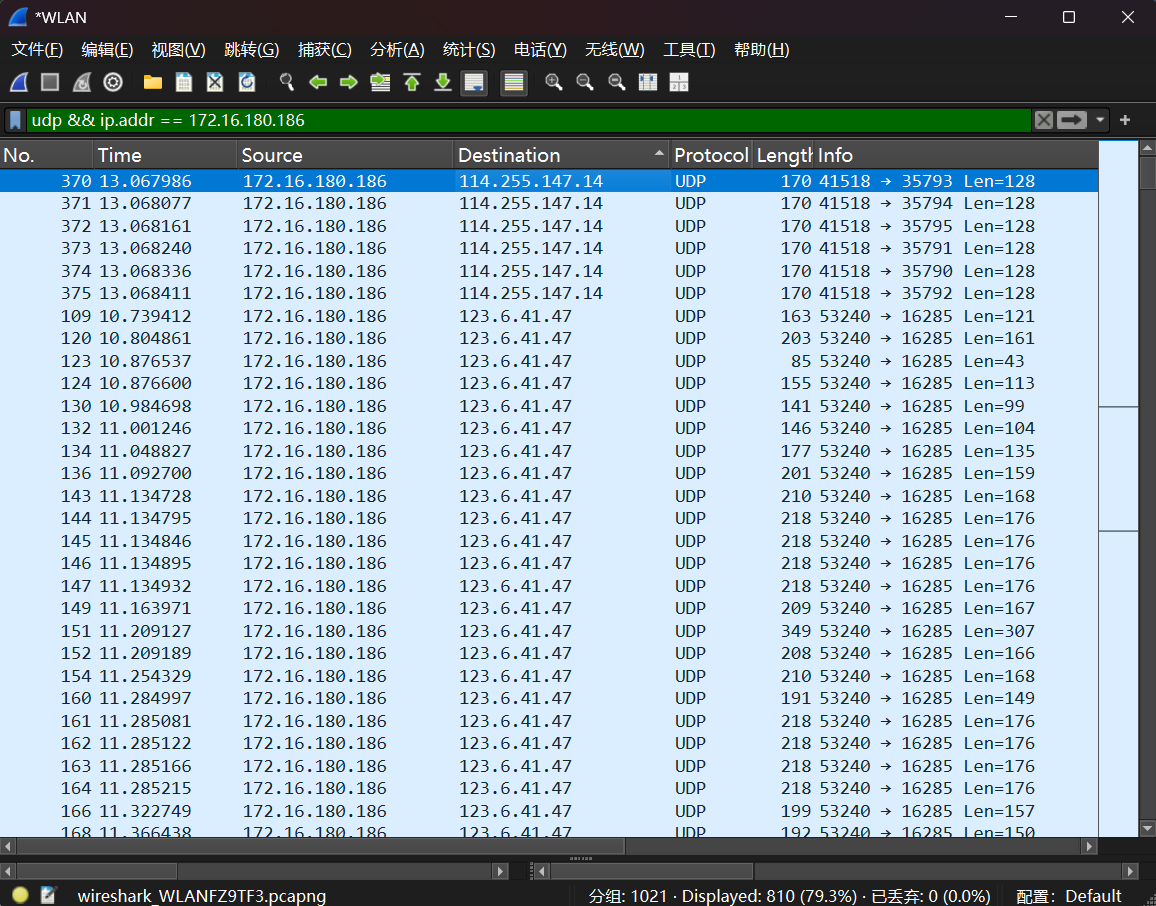The image size is (1156, 906).
Task: Select packet 130 with Len=99
Action: [549, 406]
